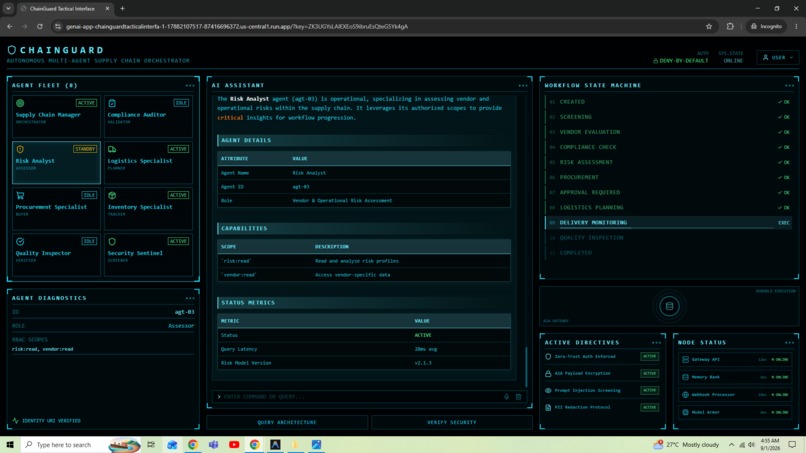Click the Webhook Processor node icon
The width and height of the screenshot is (806, 453).
[685, 394]
